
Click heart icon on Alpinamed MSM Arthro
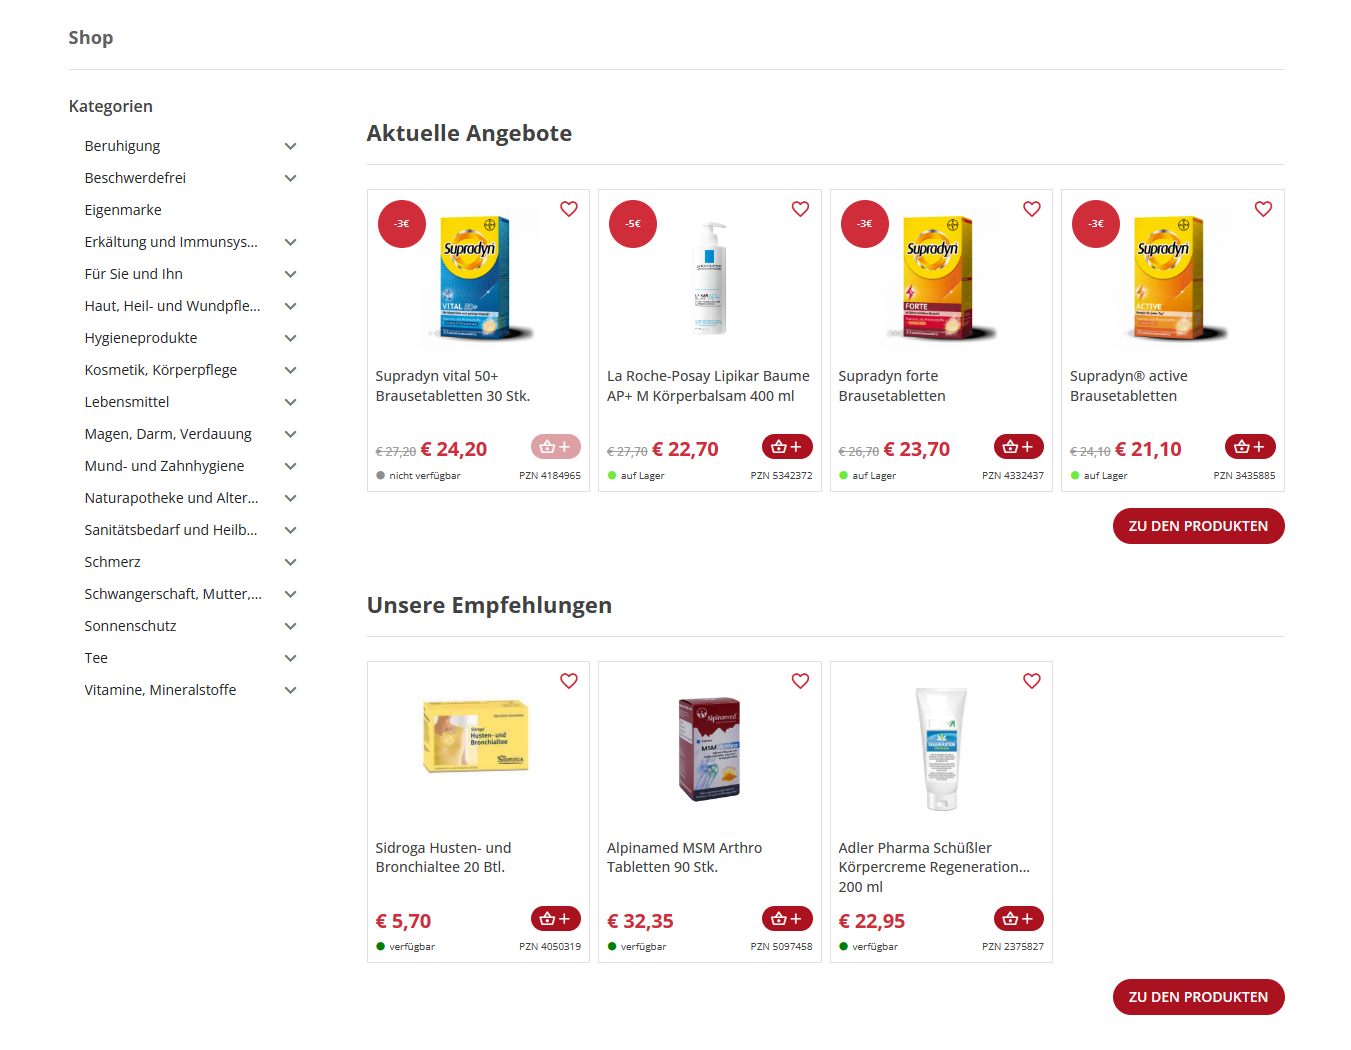coord(800,681)
